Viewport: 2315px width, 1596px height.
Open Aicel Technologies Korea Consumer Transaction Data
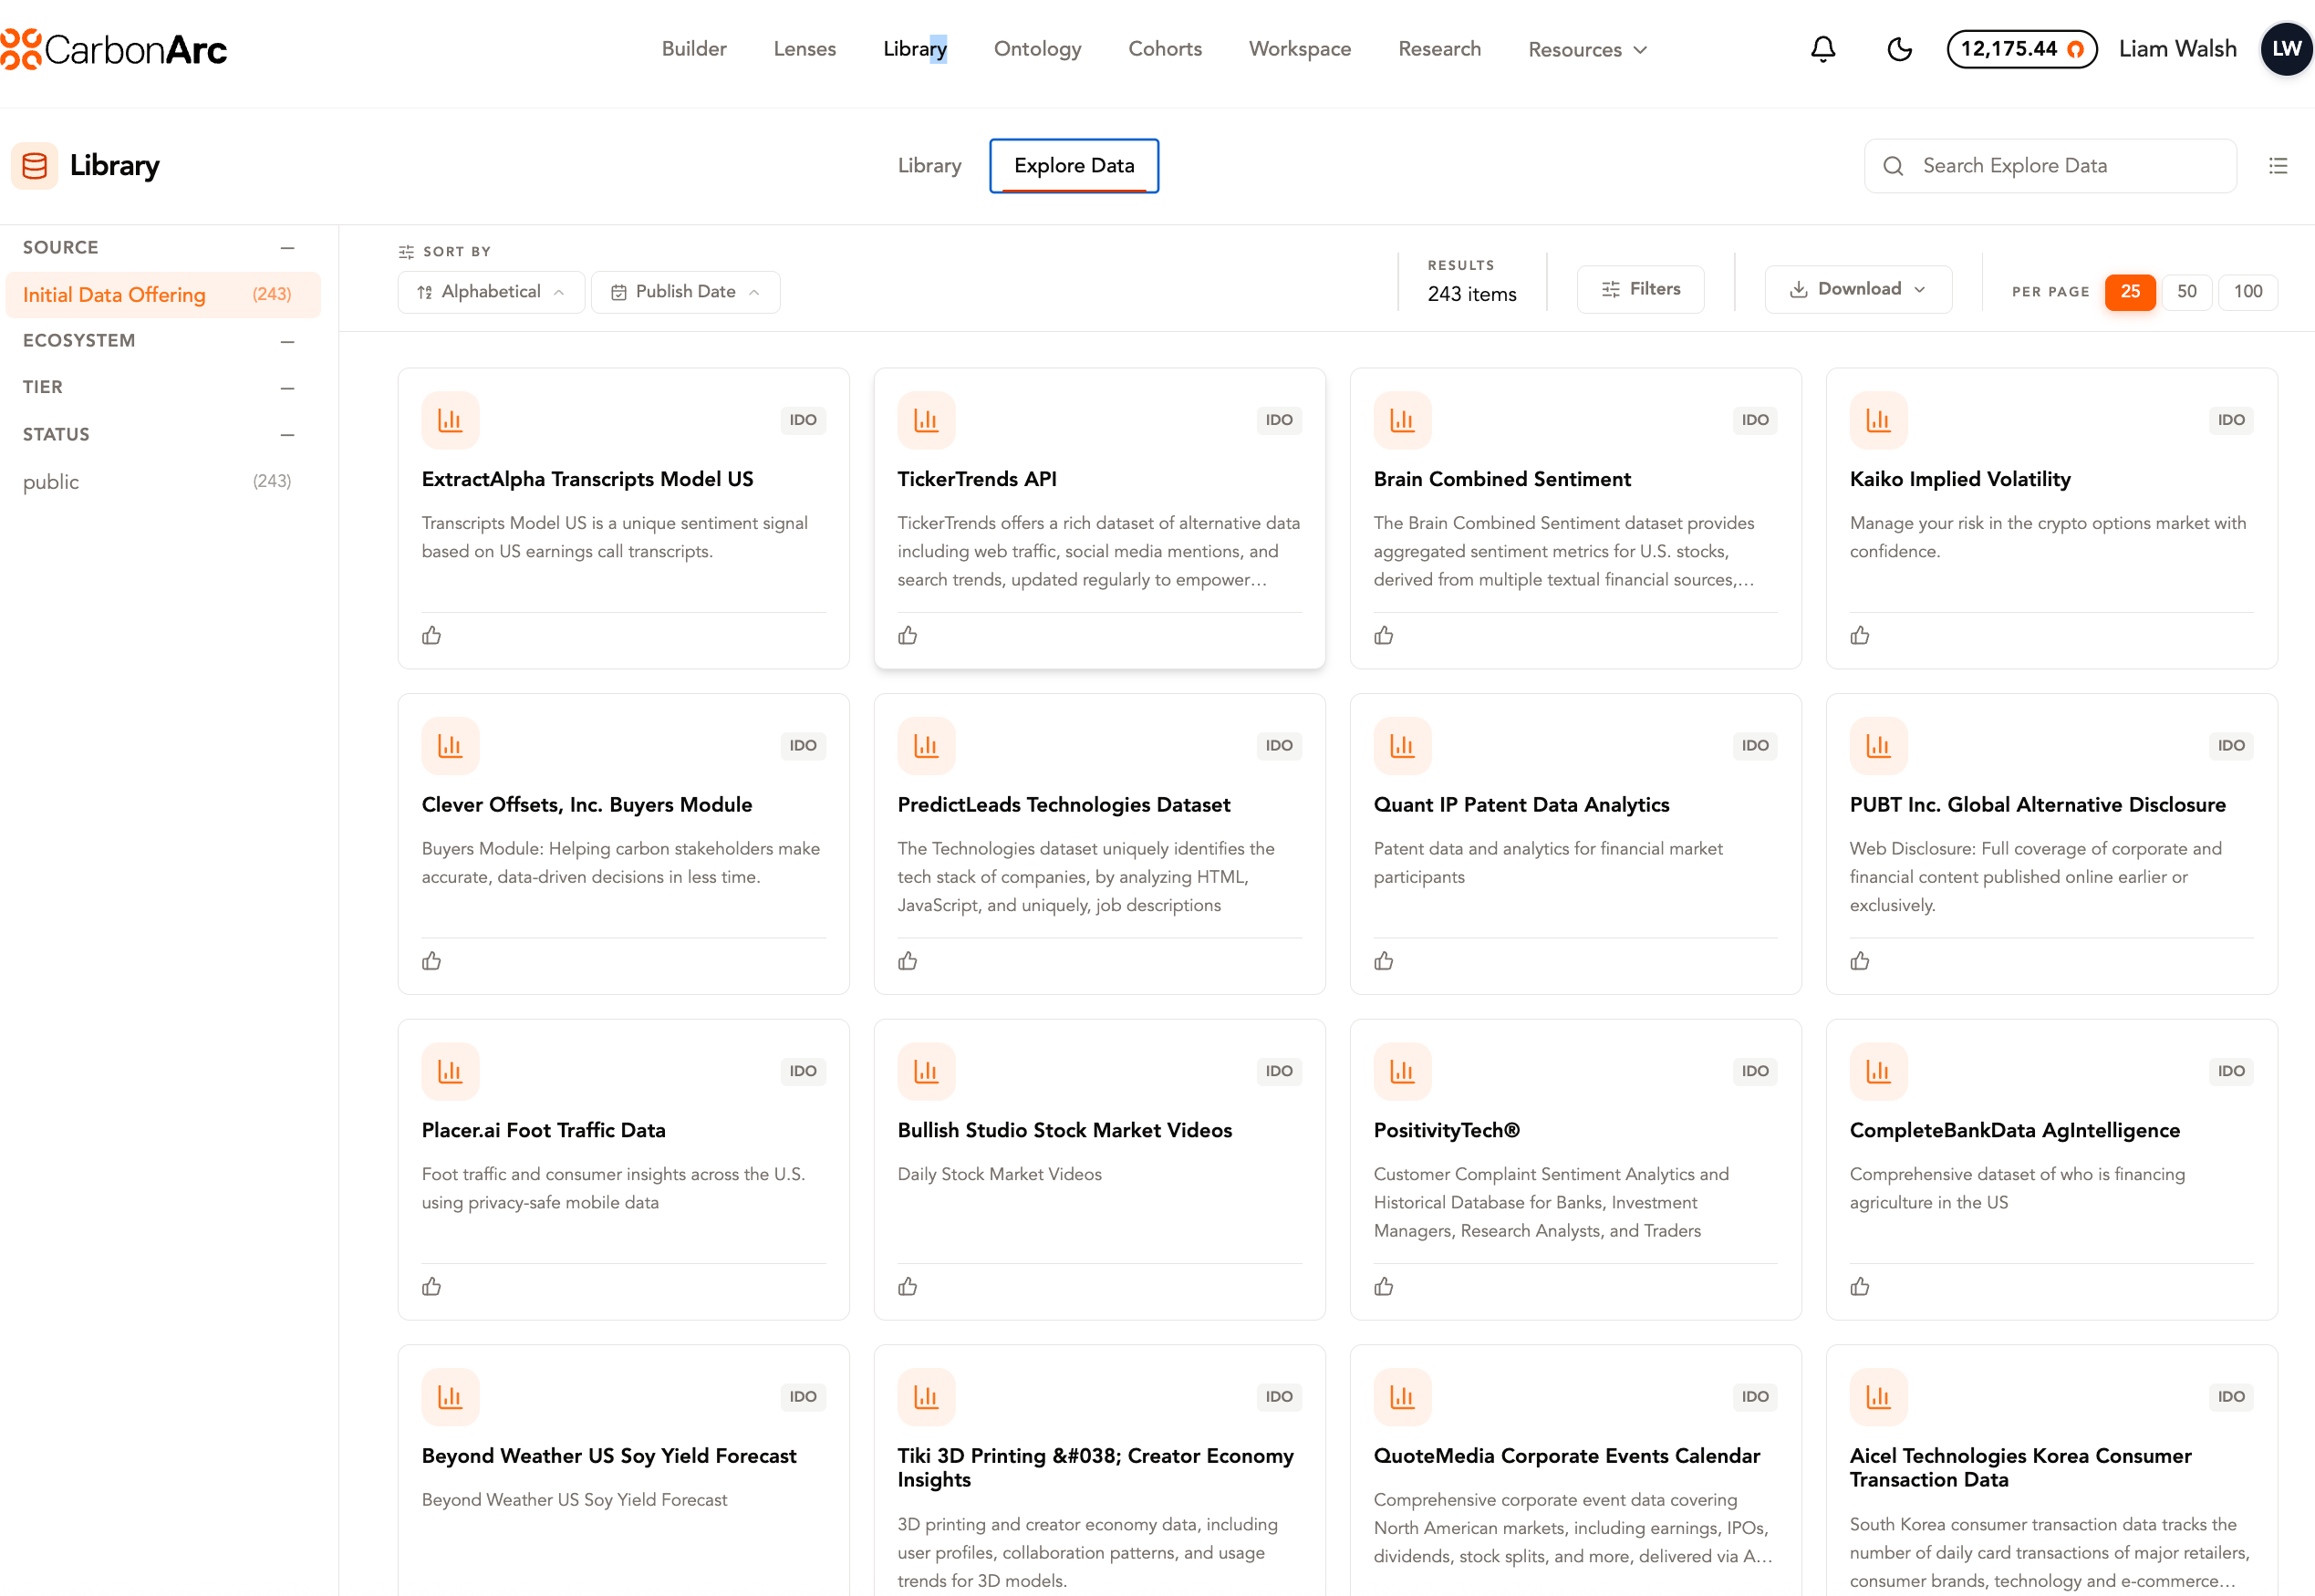click(2021, 1468)
